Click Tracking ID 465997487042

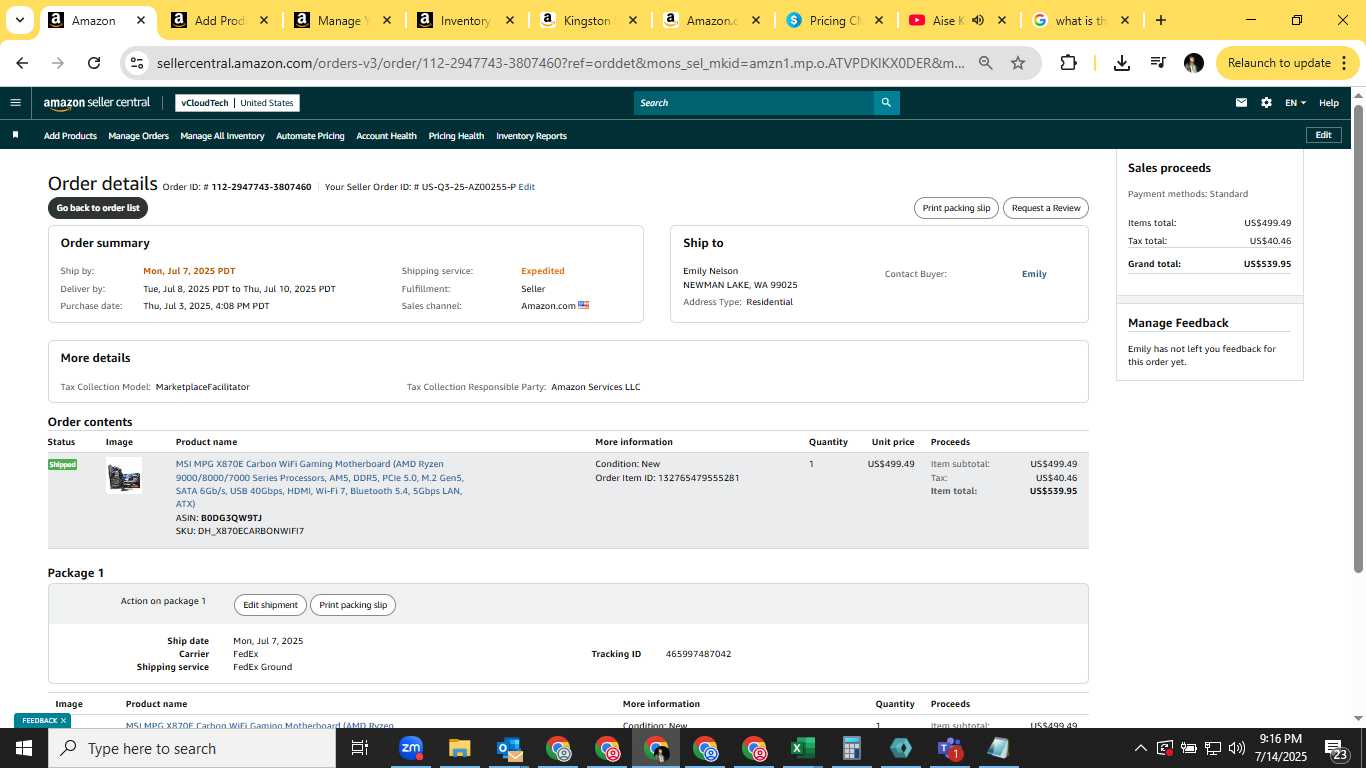click(x=698, y=654)
